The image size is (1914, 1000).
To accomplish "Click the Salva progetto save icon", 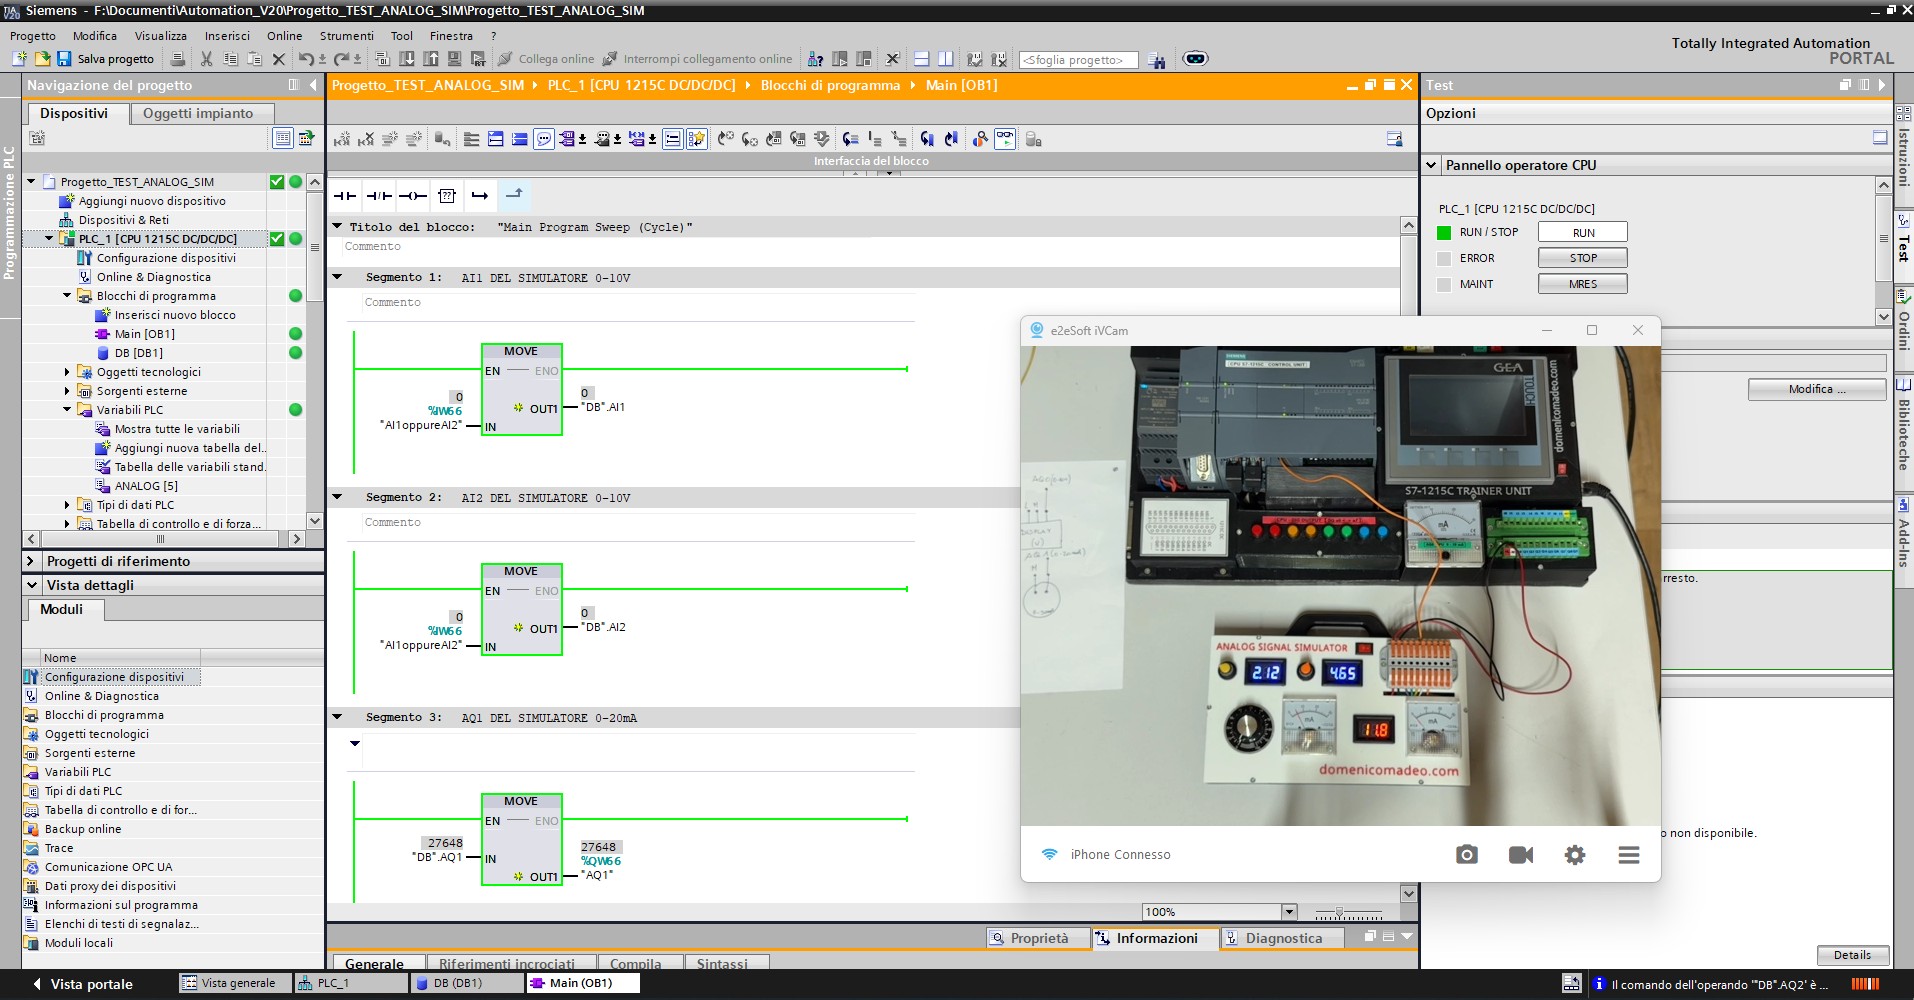I will (64, 59).
